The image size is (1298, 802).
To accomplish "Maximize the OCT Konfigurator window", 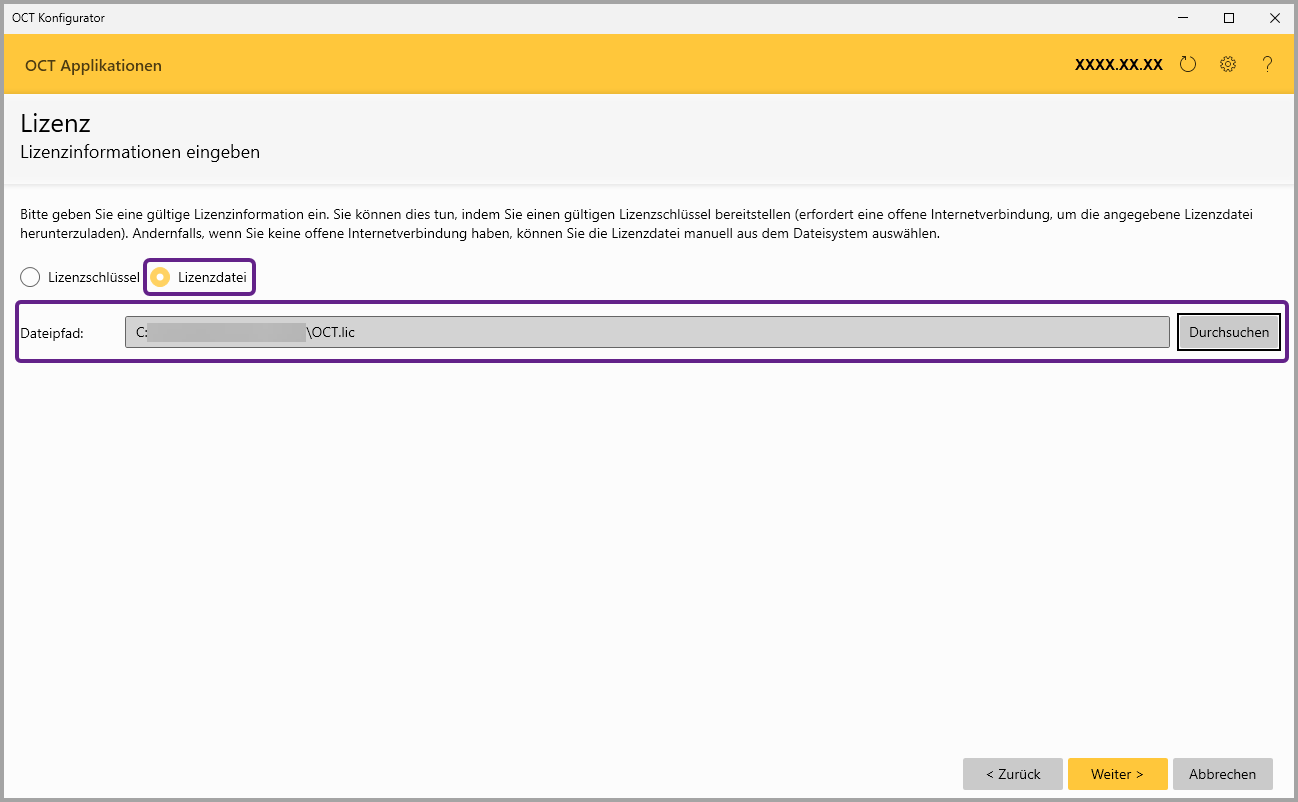I will tap(1229, 18).
